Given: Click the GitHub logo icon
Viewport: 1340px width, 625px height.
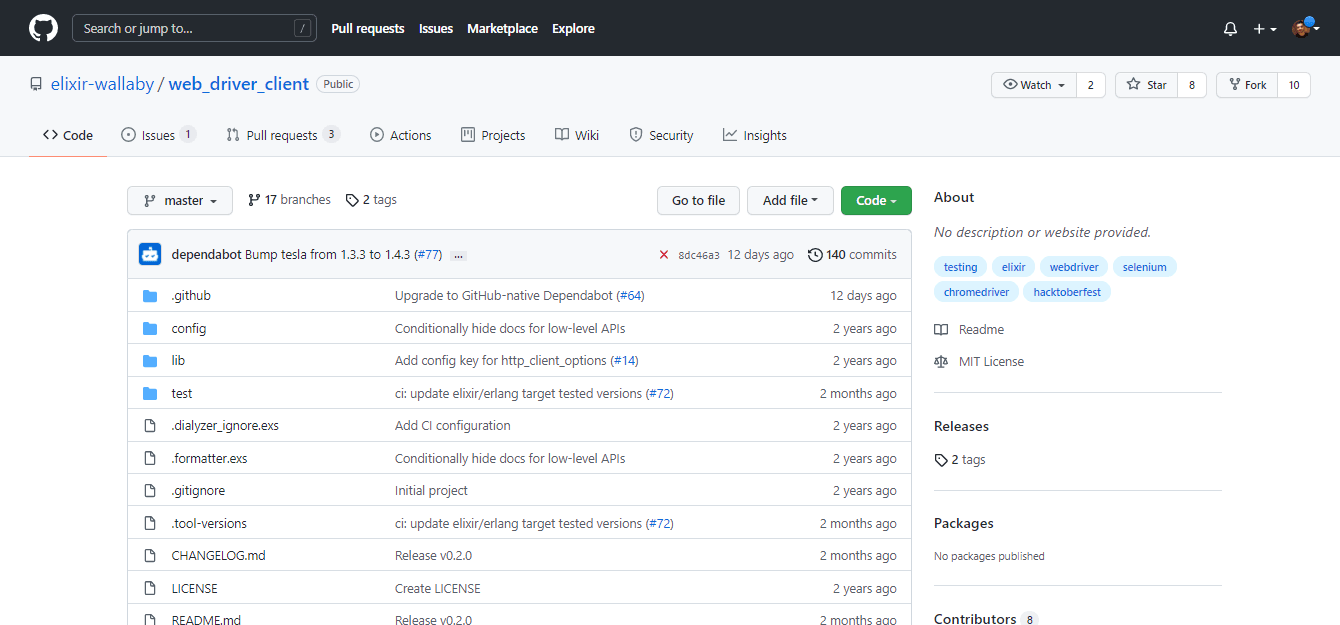Looking at the screenshot, I should tap(43, 28).
